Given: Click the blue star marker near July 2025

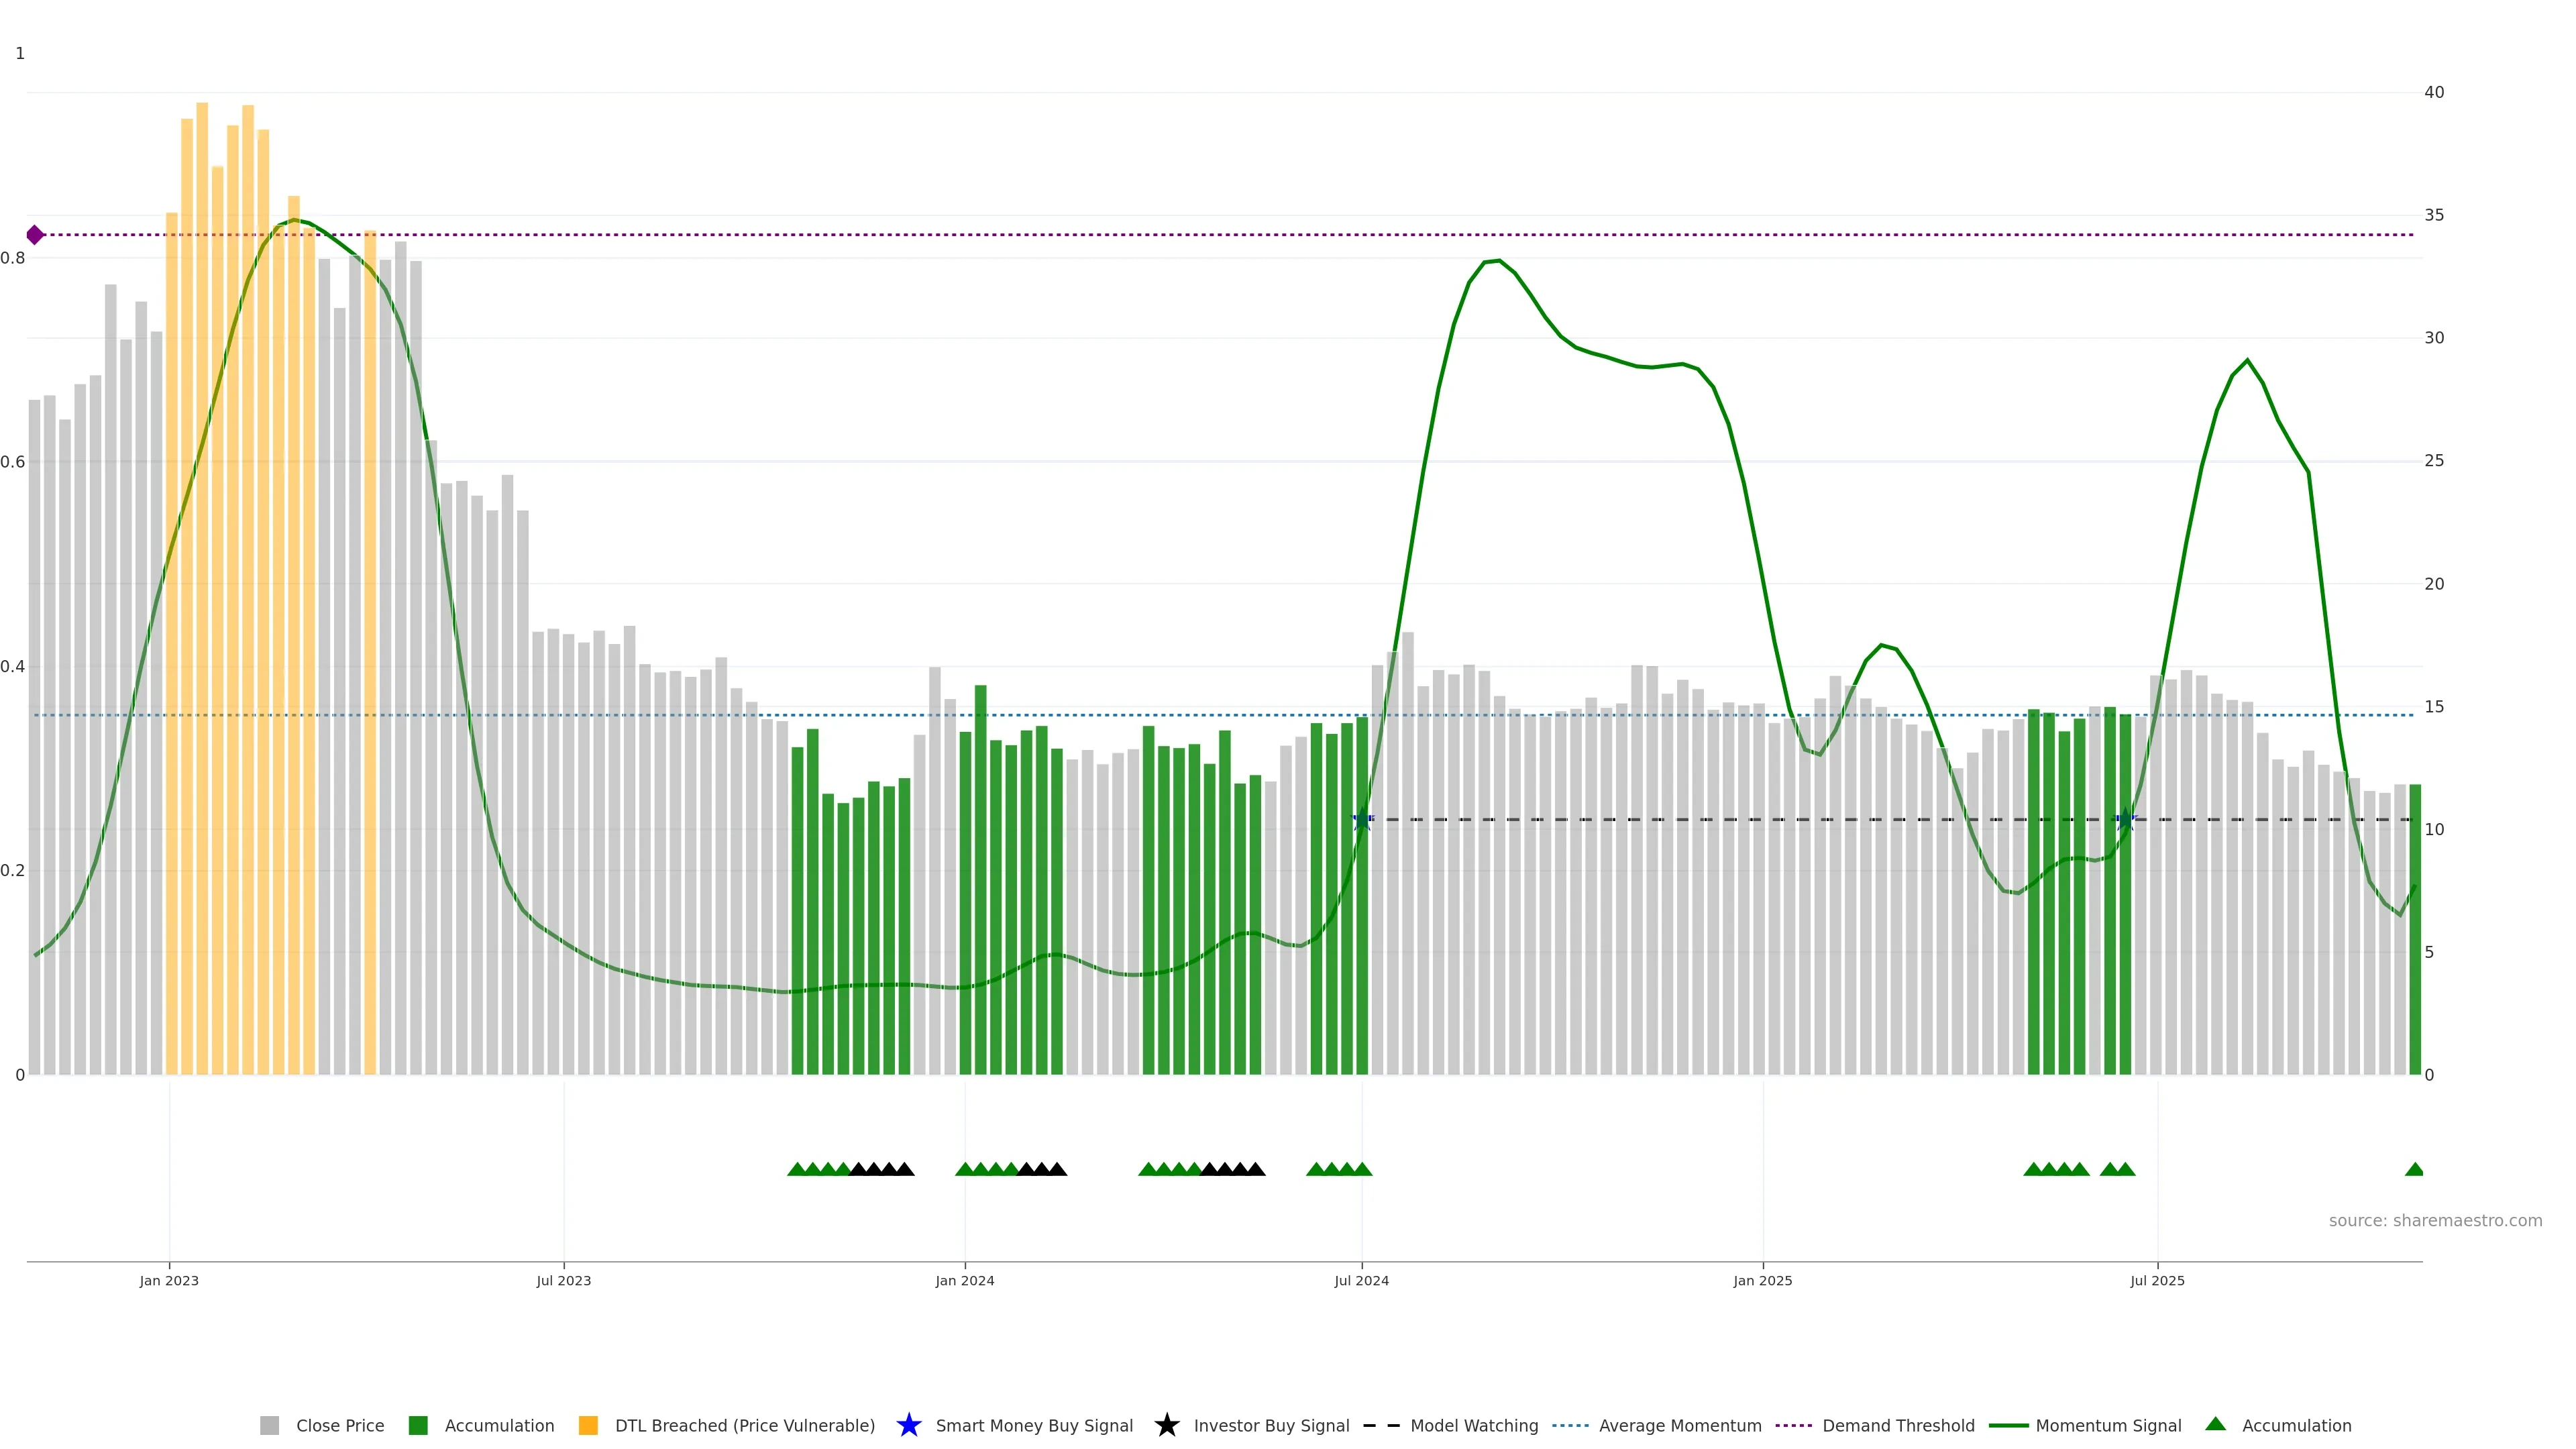Looking at the screenshot, I should (x=2126, y=820).
